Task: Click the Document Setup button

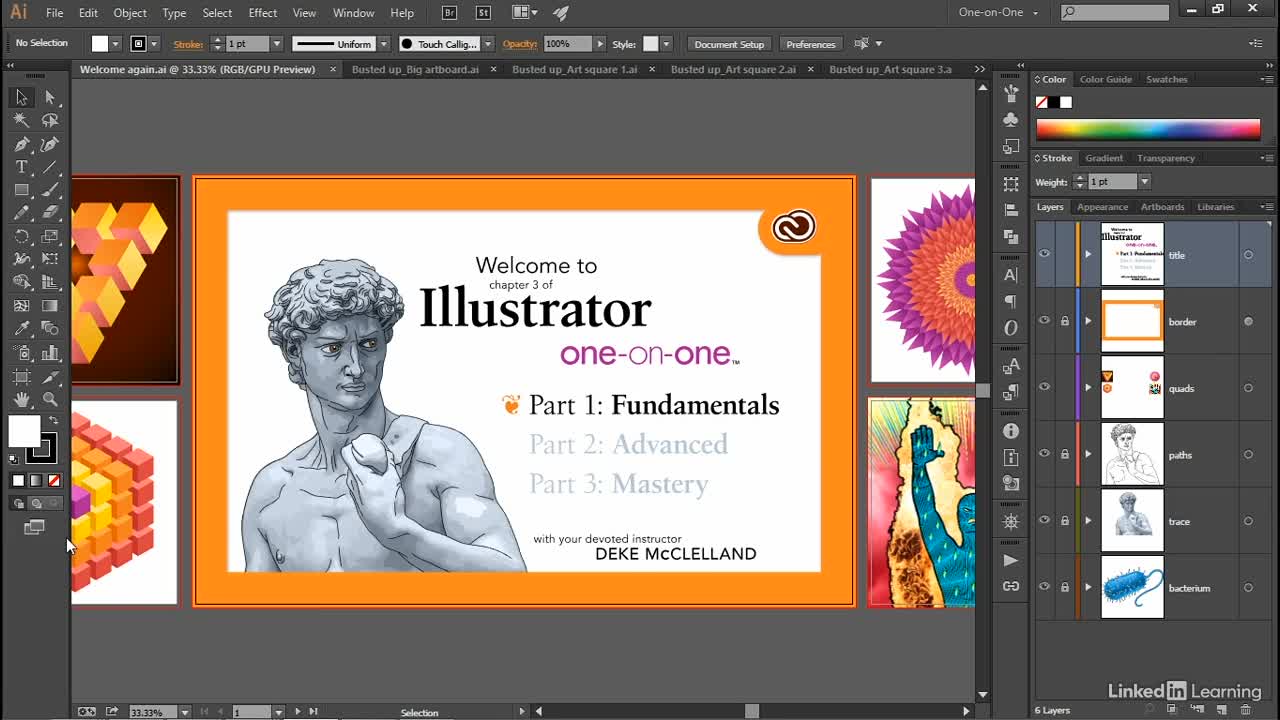Action: point(729,44)
